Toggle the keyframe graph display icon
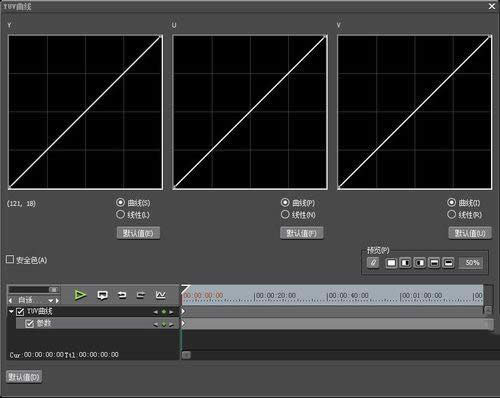This screenshot has width=500, height=398. tap(161, 295)
